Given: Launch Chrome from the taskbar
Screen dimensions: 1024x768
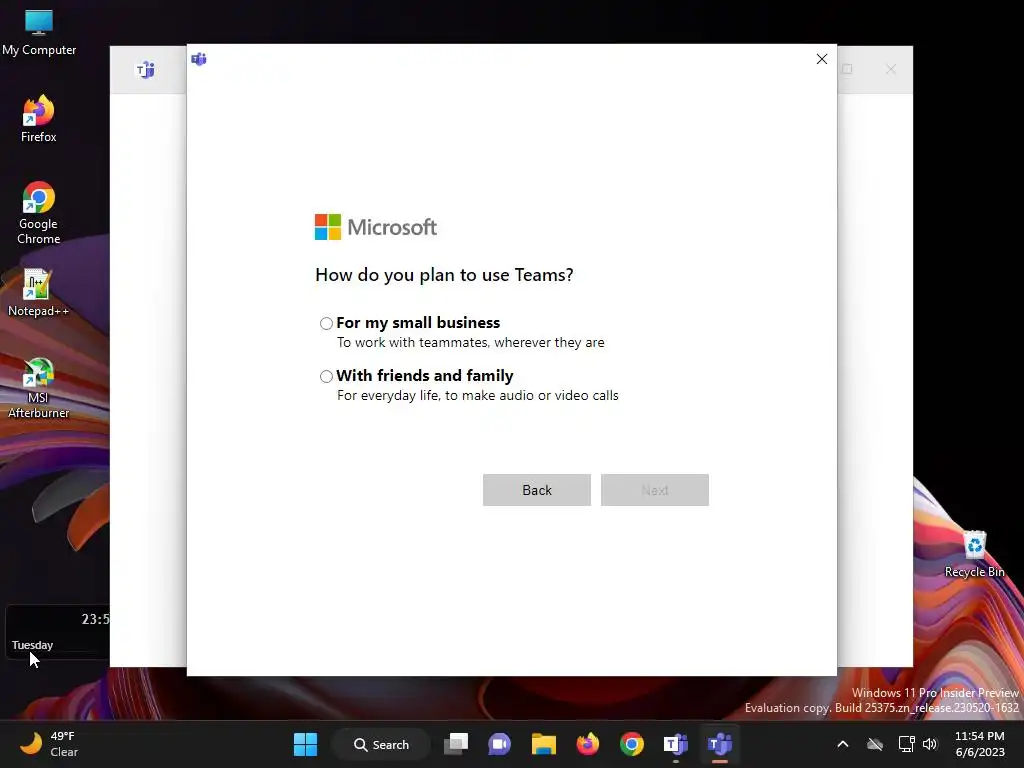Looking at the screenshot, I should 632,744.
